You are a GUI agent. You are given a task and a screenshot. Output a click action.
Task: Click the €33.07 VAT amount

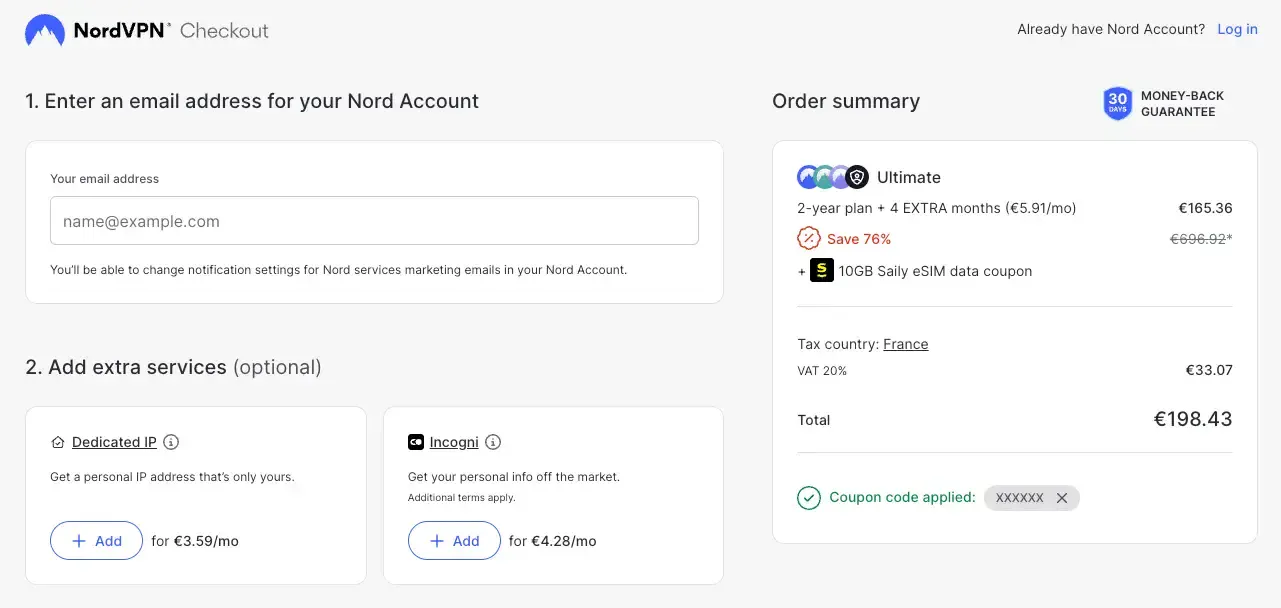click(1209, 370)
